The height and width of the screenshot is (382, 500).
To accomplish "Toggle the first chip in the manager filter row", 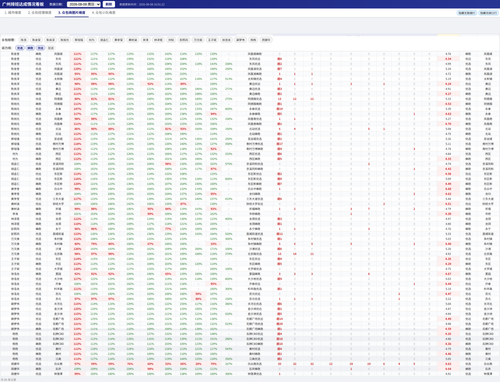I will pyautogui.click(x=23, y=40).
